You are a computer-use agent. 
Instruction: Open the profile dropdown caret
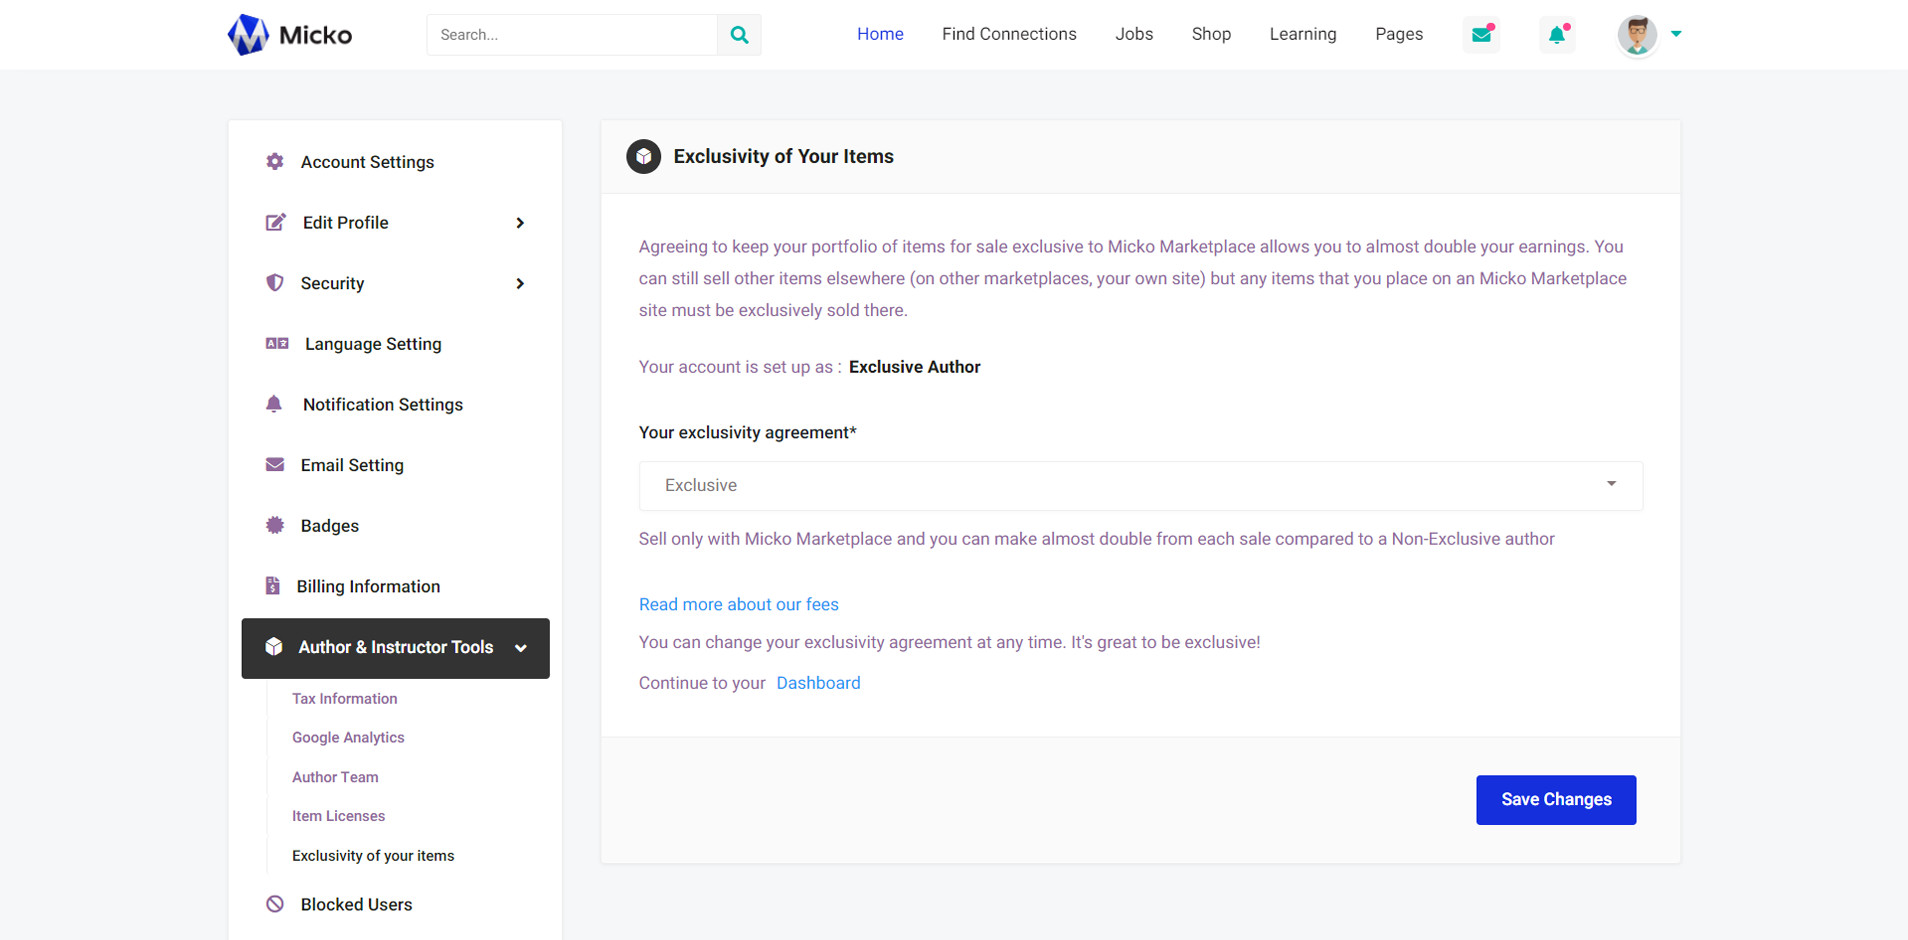click(1676, 34)
